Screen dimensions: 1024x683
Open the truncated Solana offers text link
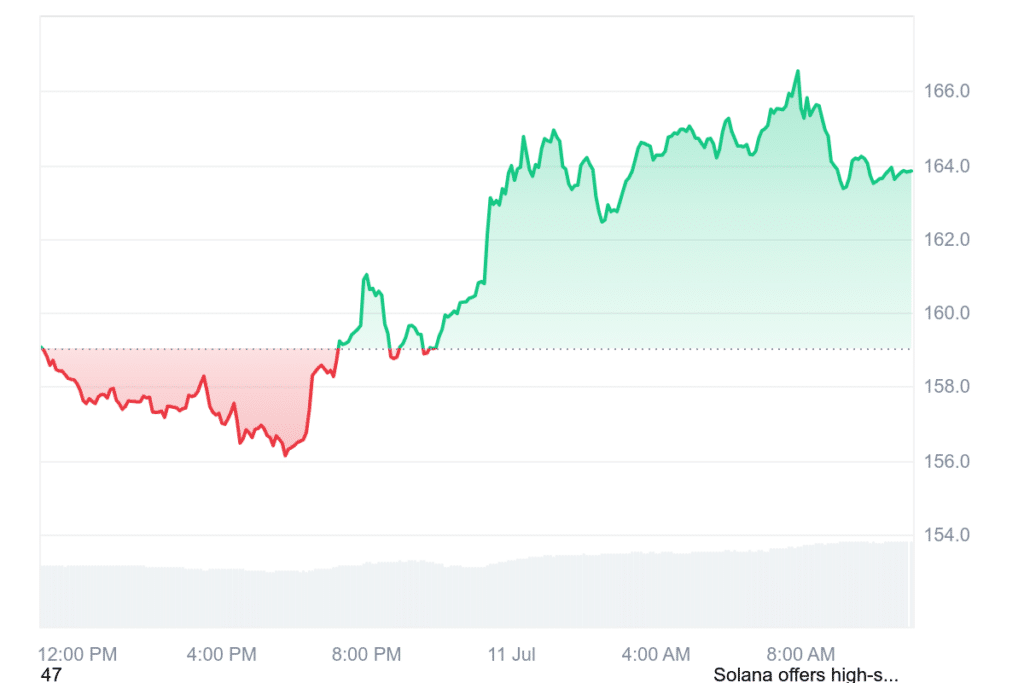coord(805,675)
